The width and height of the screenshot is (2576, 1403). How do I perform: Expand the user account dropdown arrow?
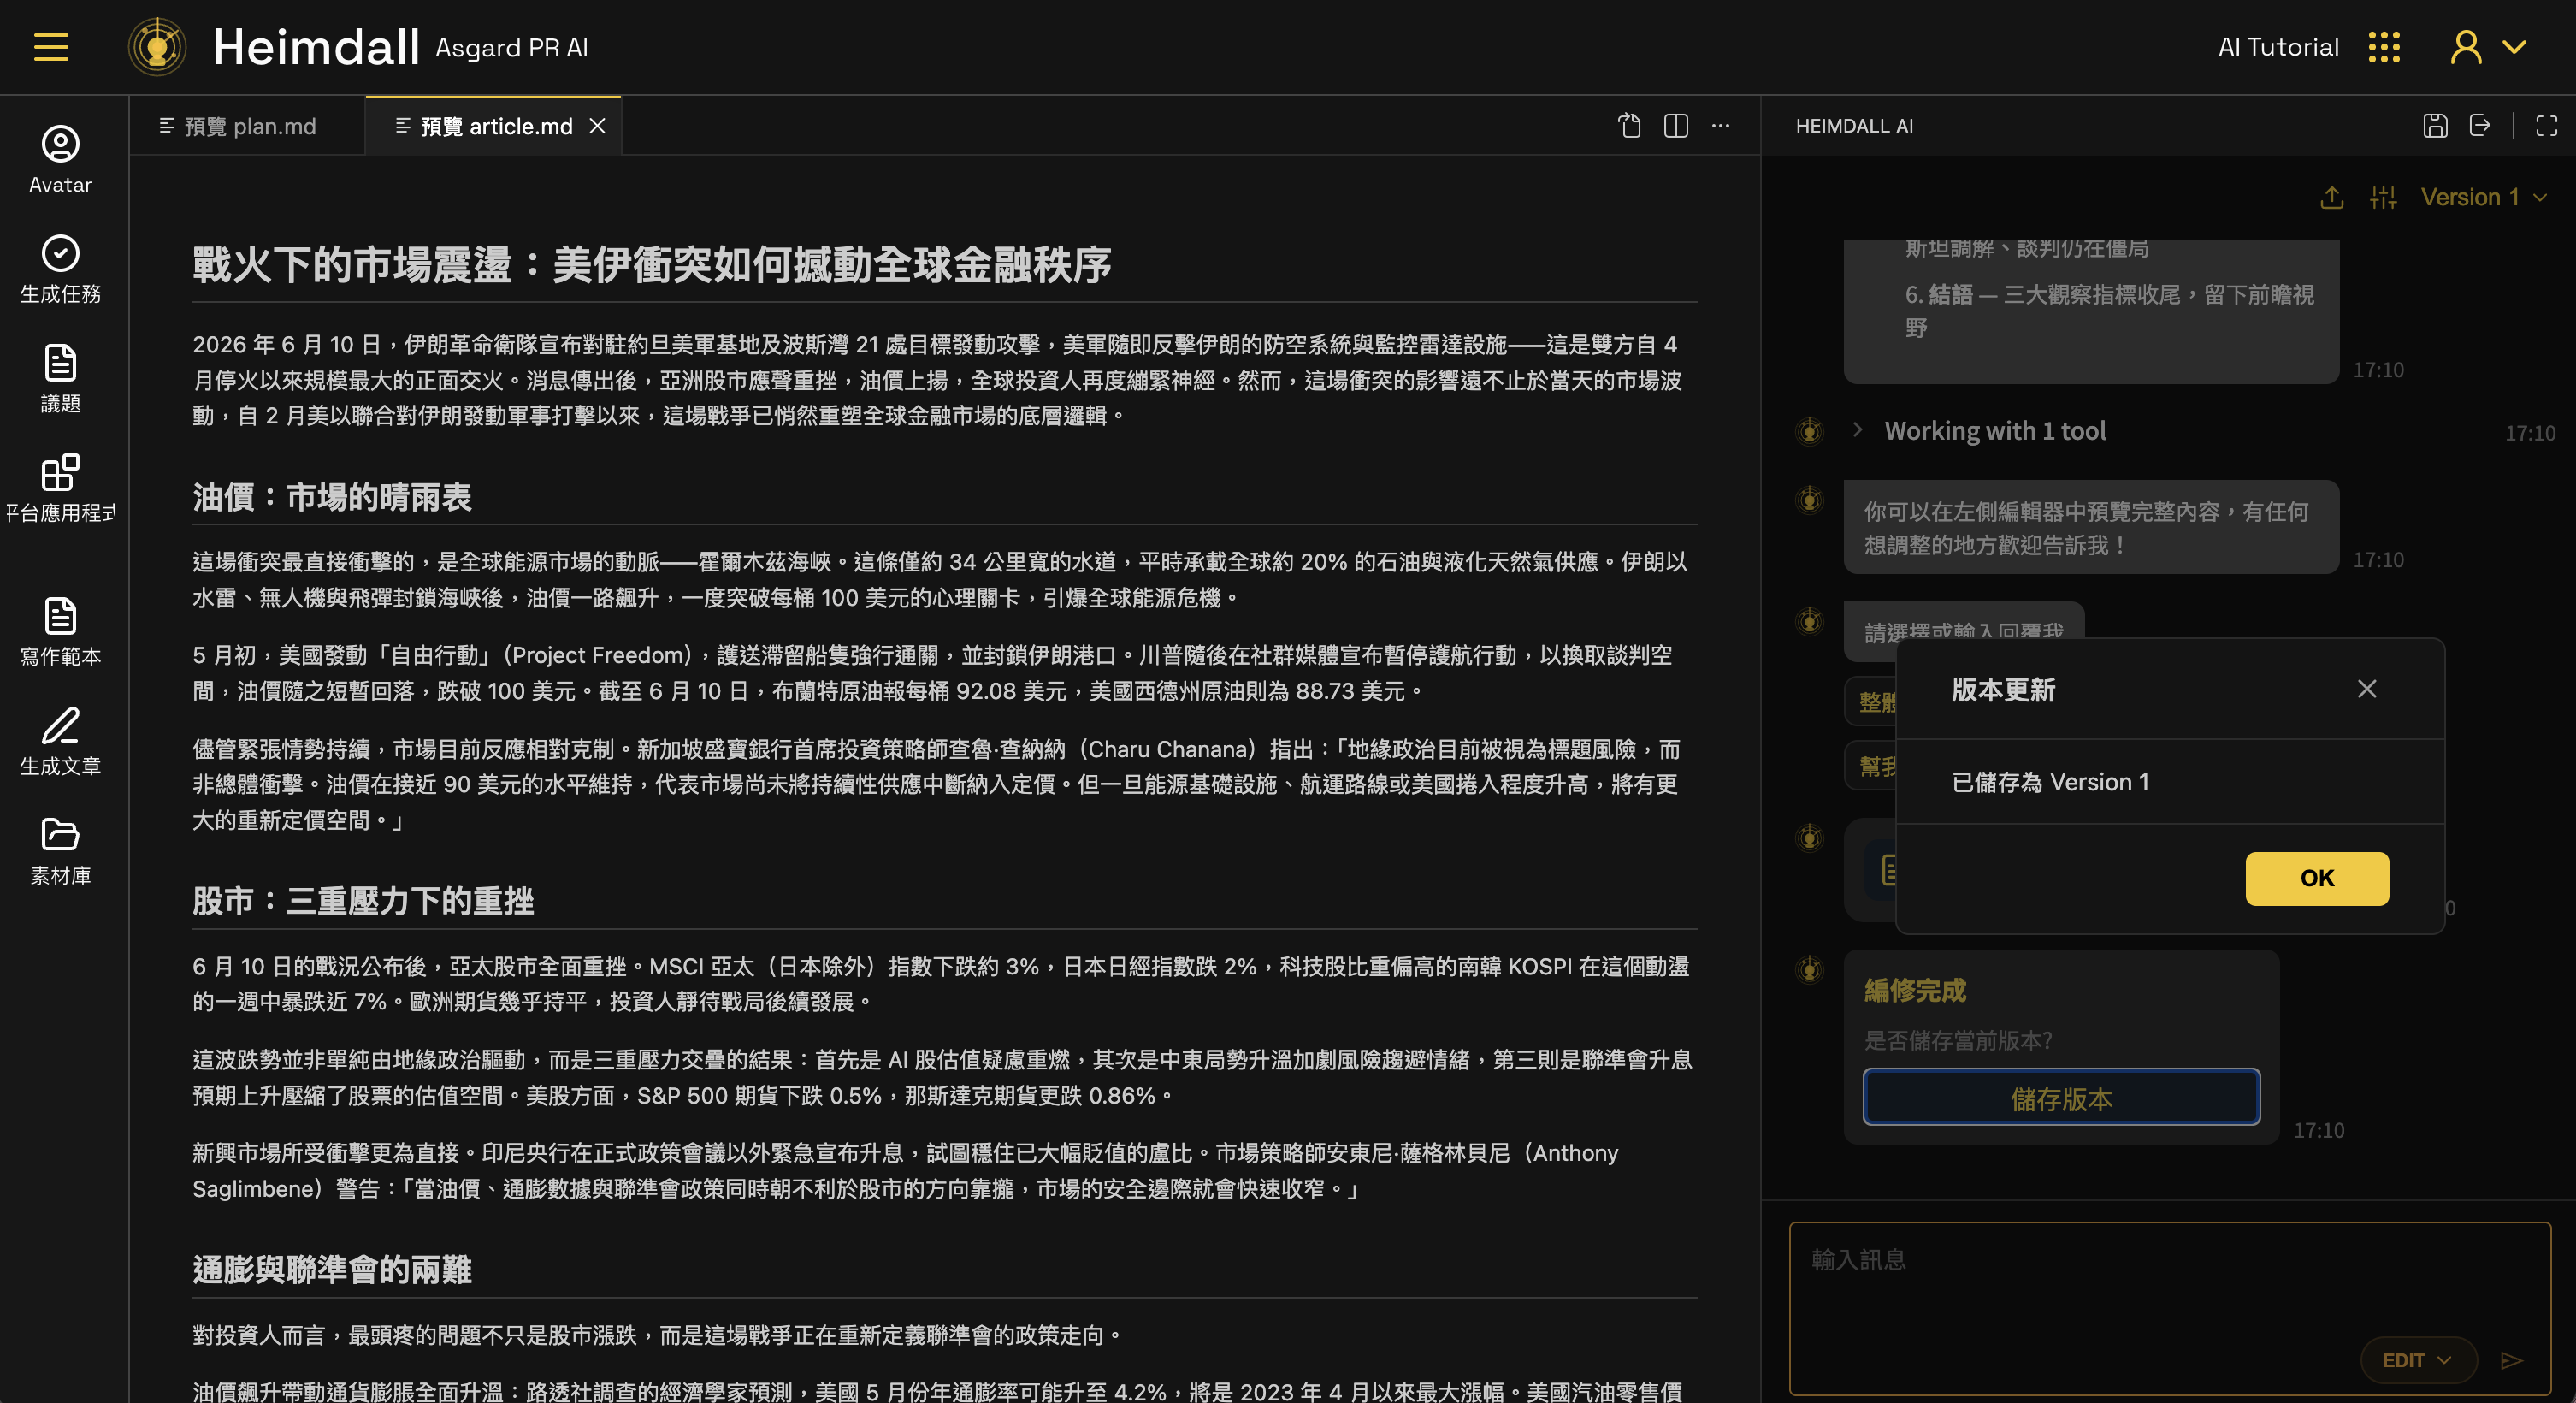pyautogui.click(x=2514, y=47)
